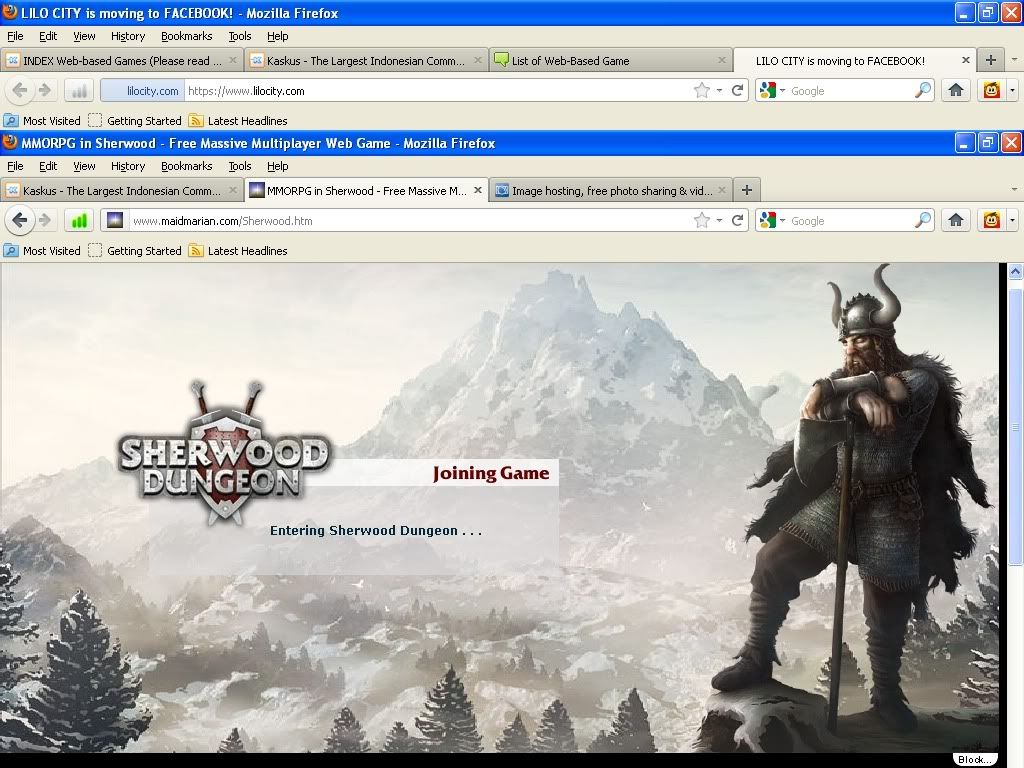Close the LILO CITY is moving tab

point(966,60)
